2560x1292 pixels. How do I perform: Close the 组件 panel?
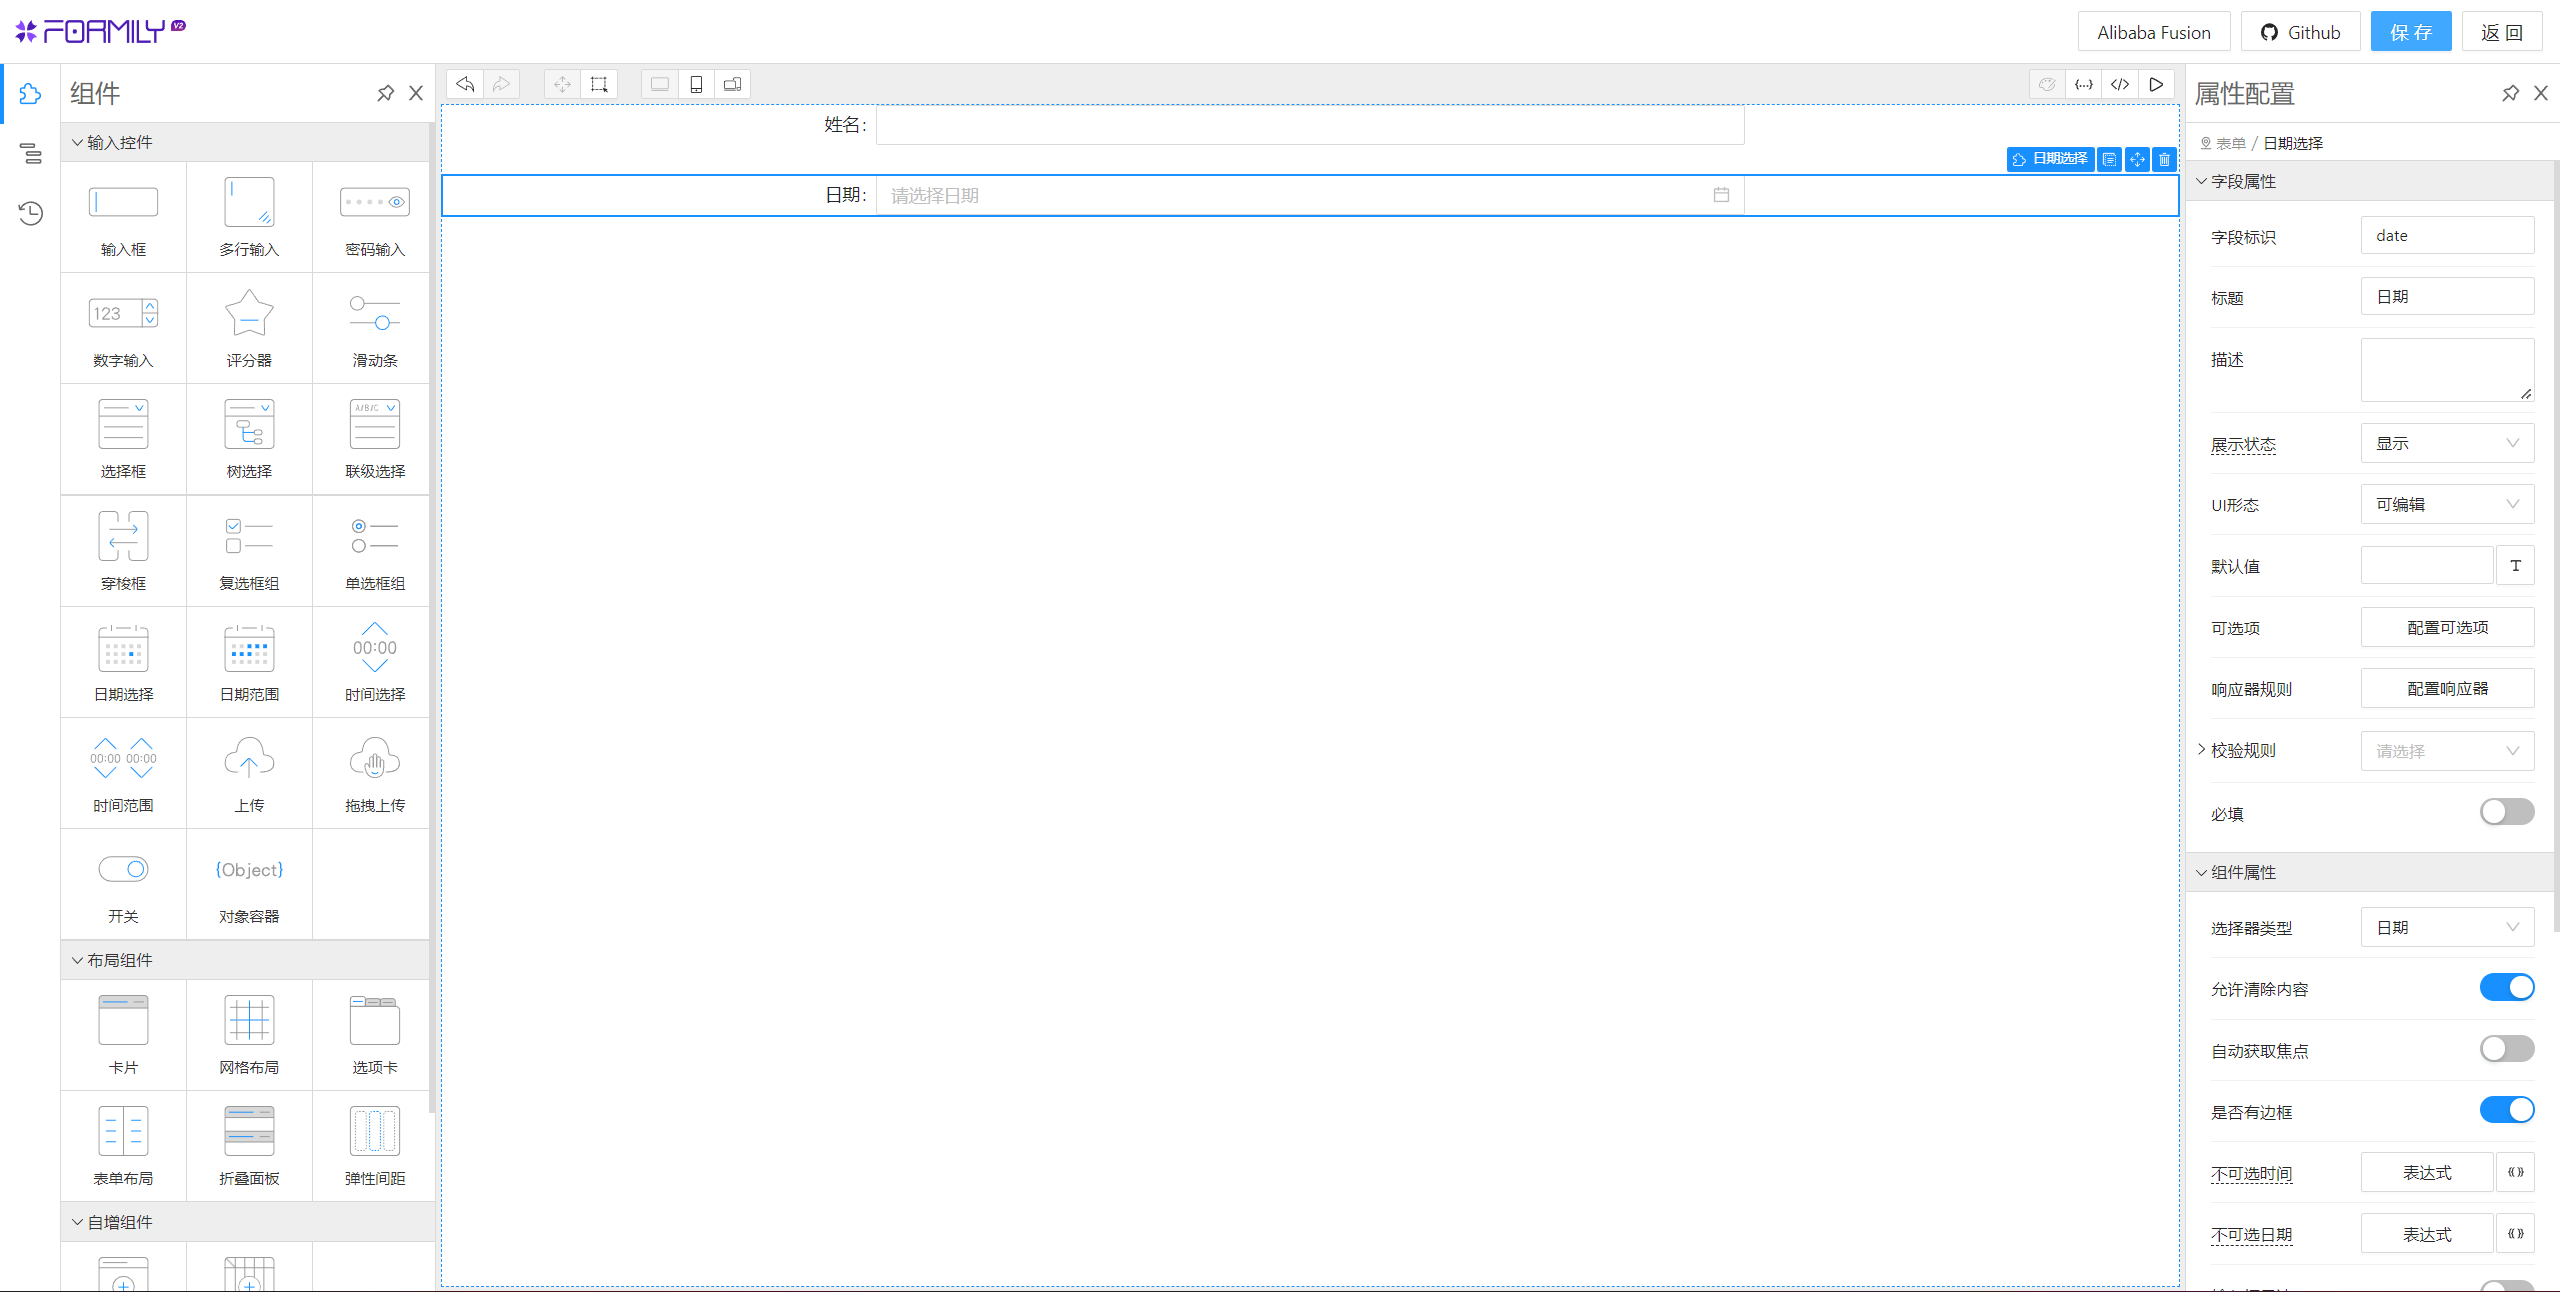(x=416, y=93)
